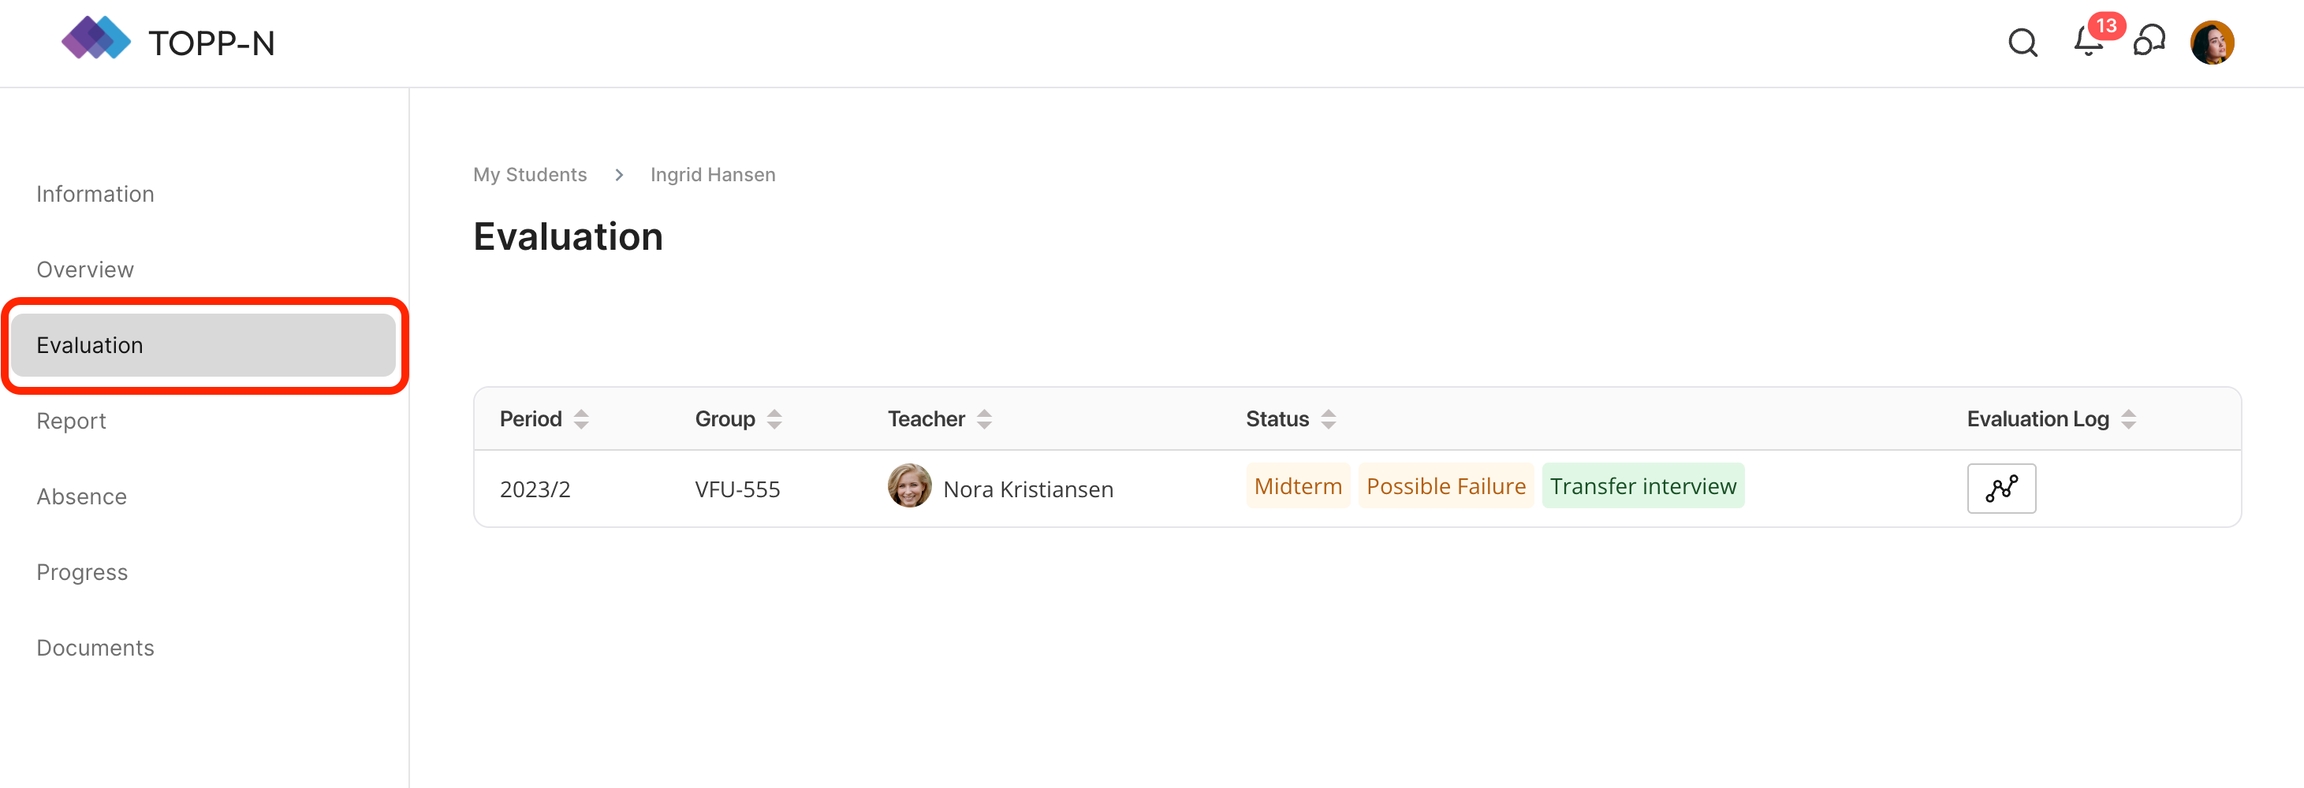
Task: Open notifications bell with 13 badge
Action: tap(2089, 42)
